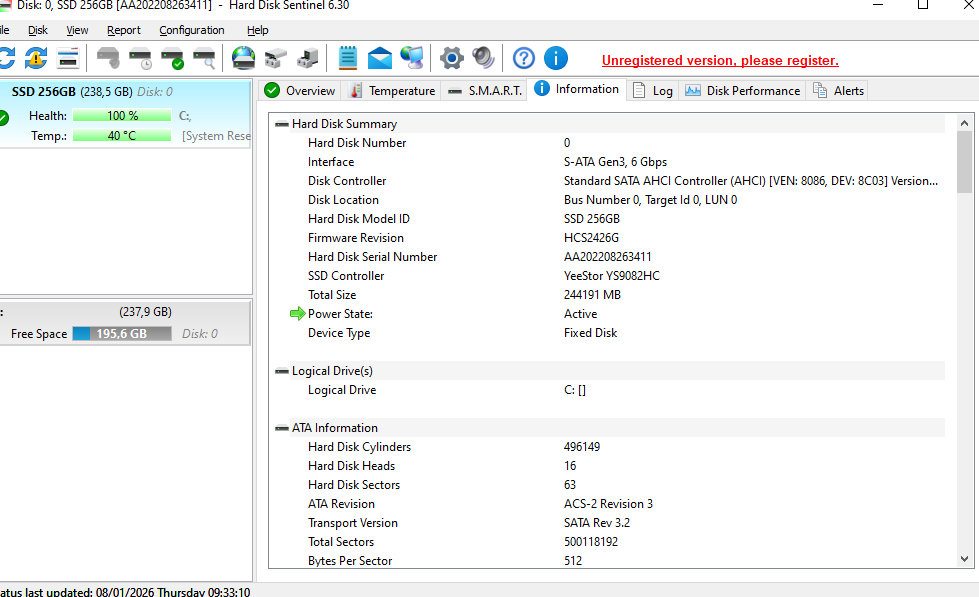
Task: Click the 'Unregistered version, please register' link
Action: (x=720, y=60)
